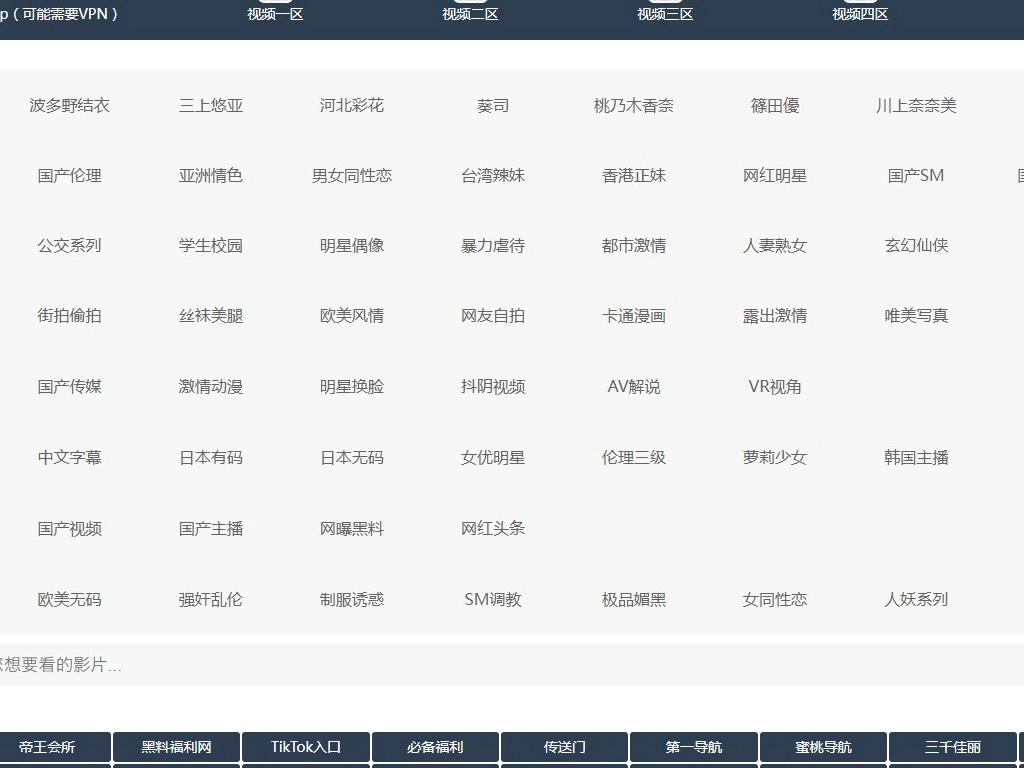Select the 视频三区 tab
This screenshot has height=768, width=1024.
[665, 14]
